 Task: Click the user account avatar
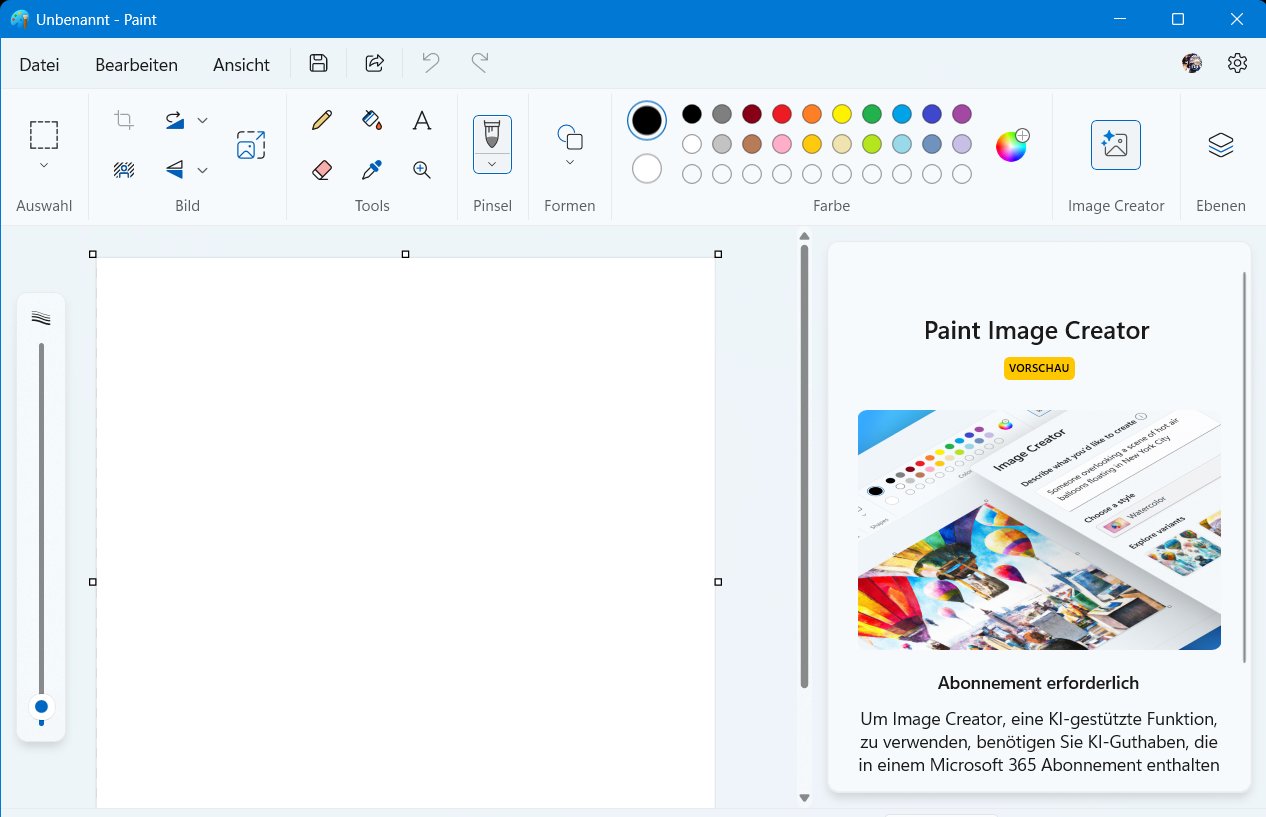coord(1192,63)
